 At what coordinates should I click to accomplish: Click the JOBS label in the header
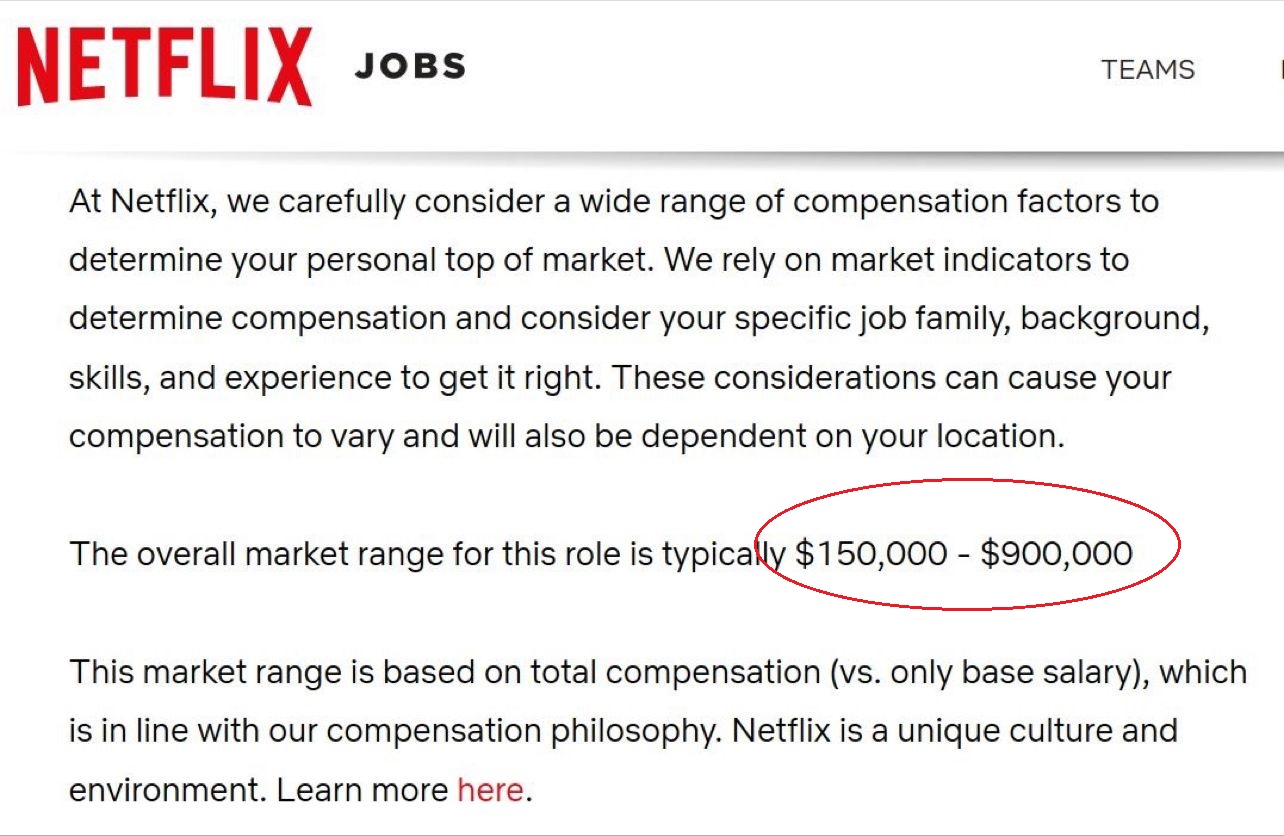point(410,67)
